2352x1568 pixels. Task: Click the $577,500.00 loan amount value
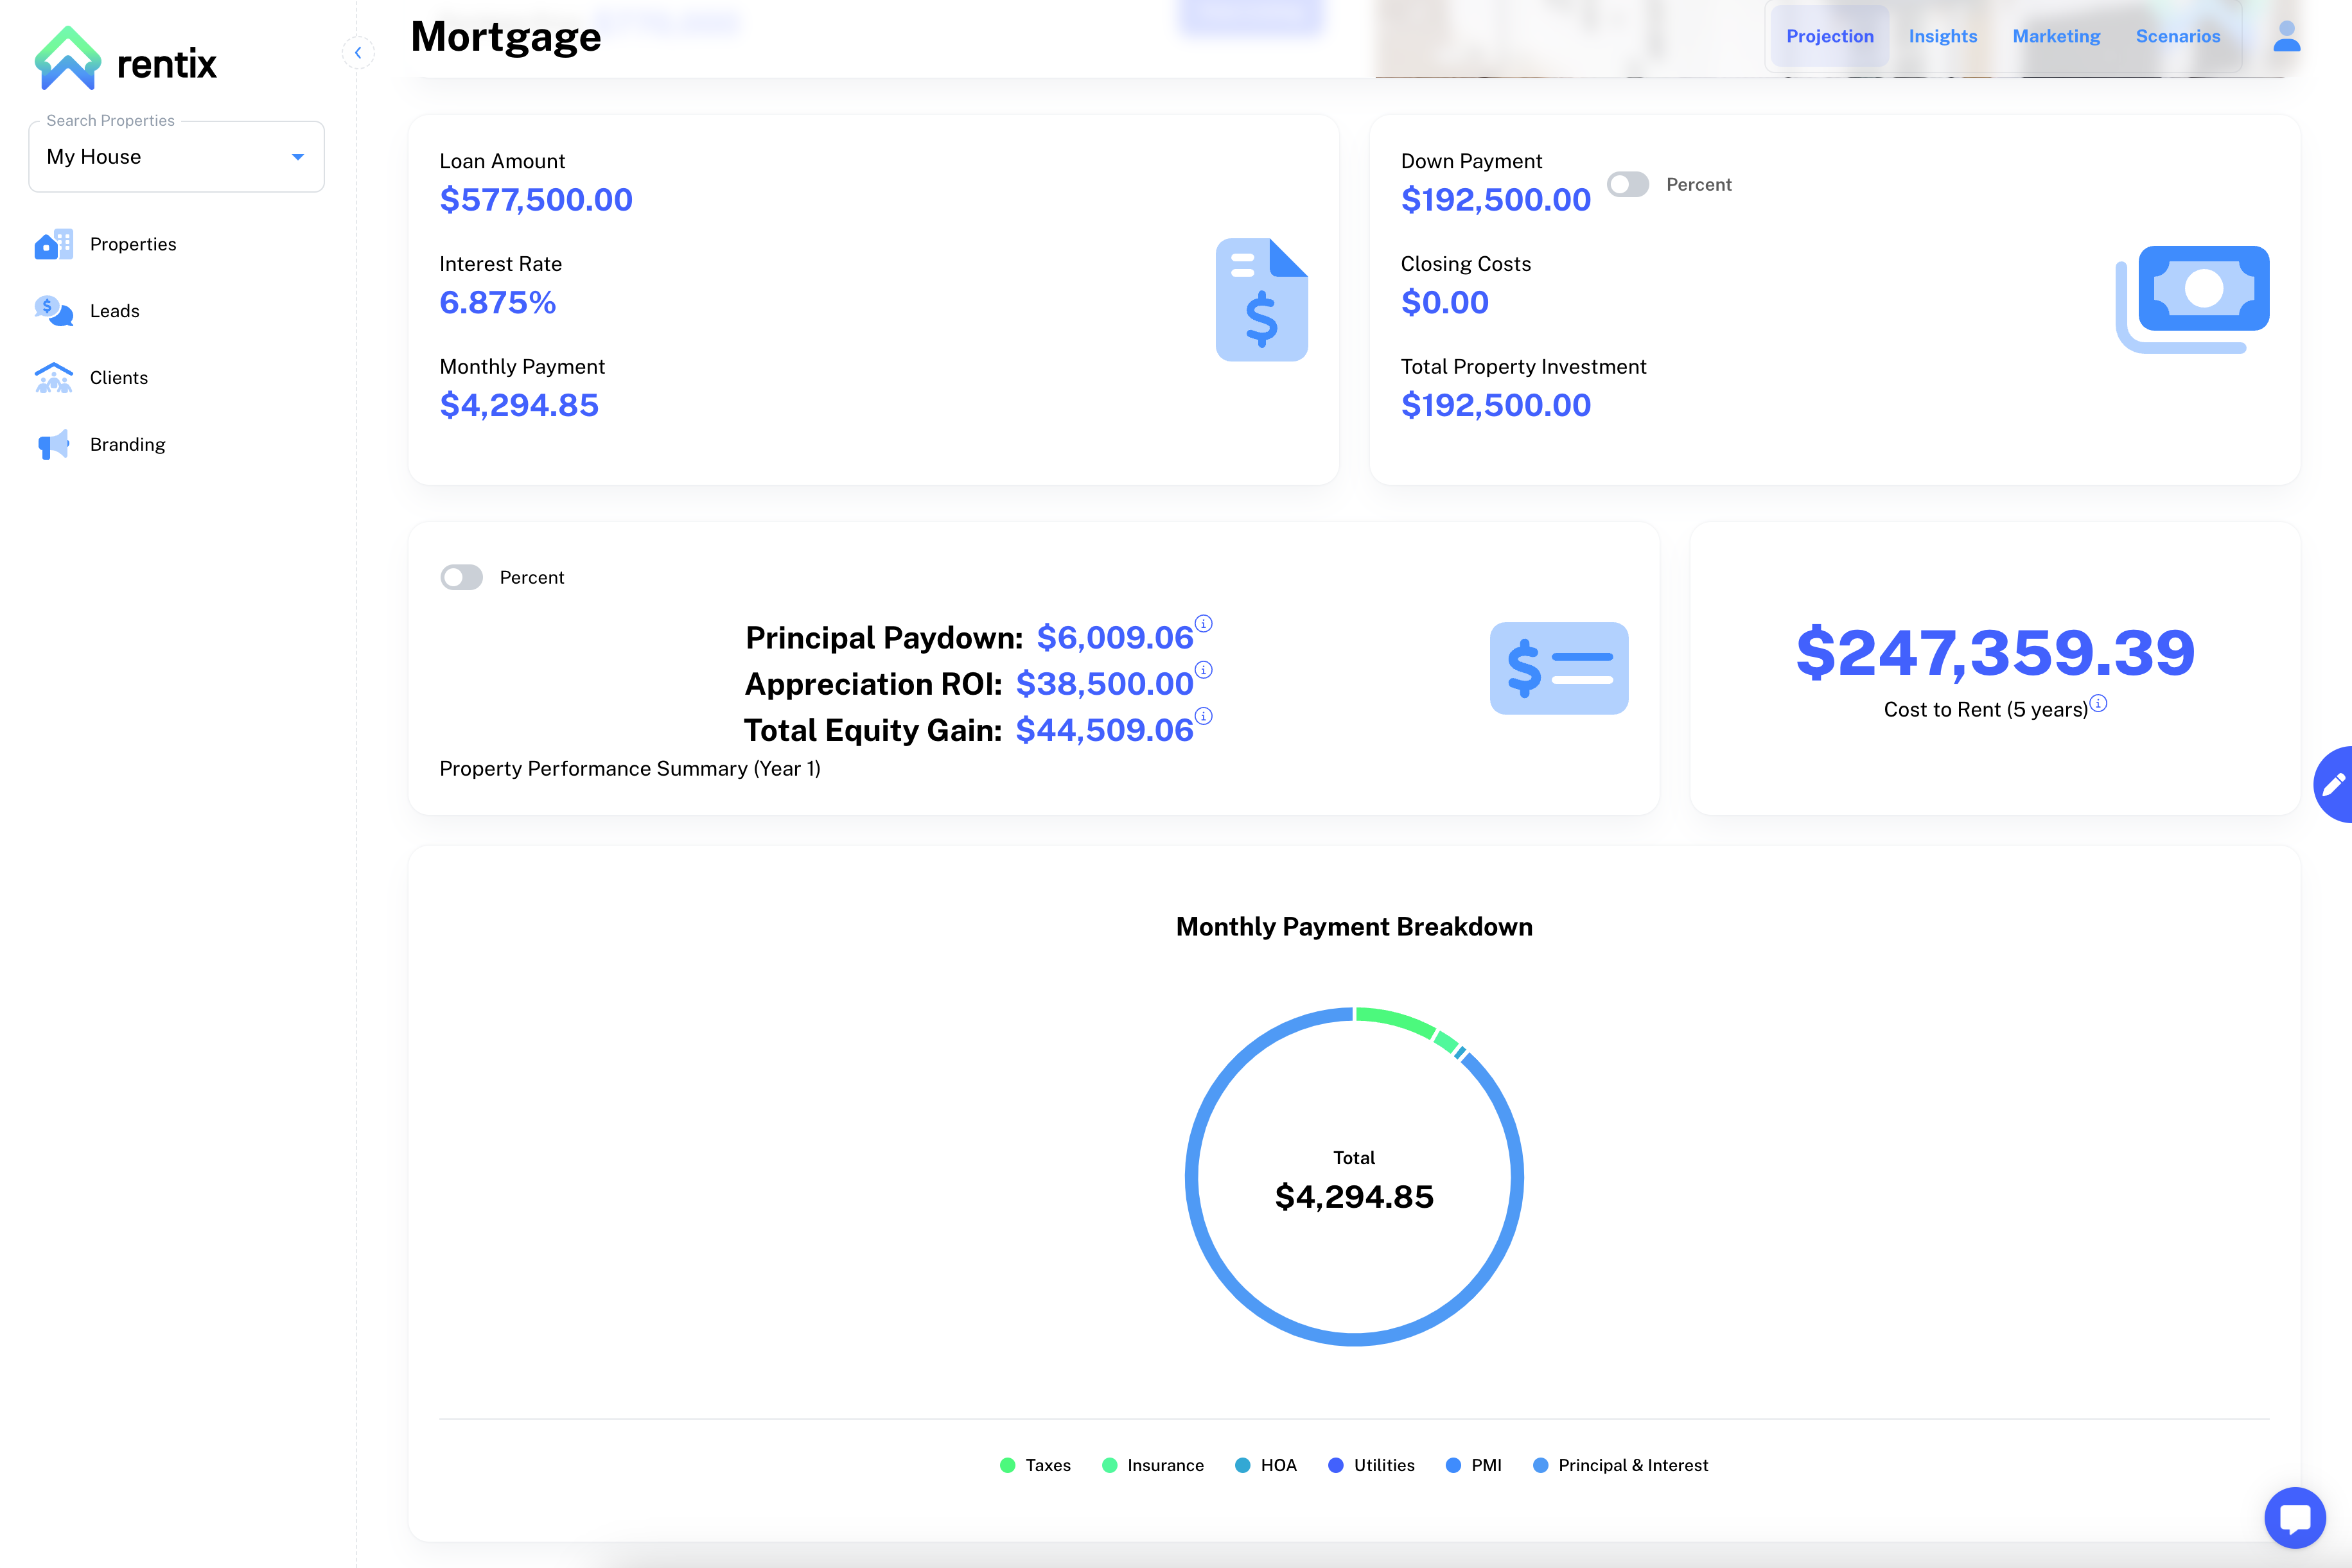pyautogui.click(x=536, y=200)
